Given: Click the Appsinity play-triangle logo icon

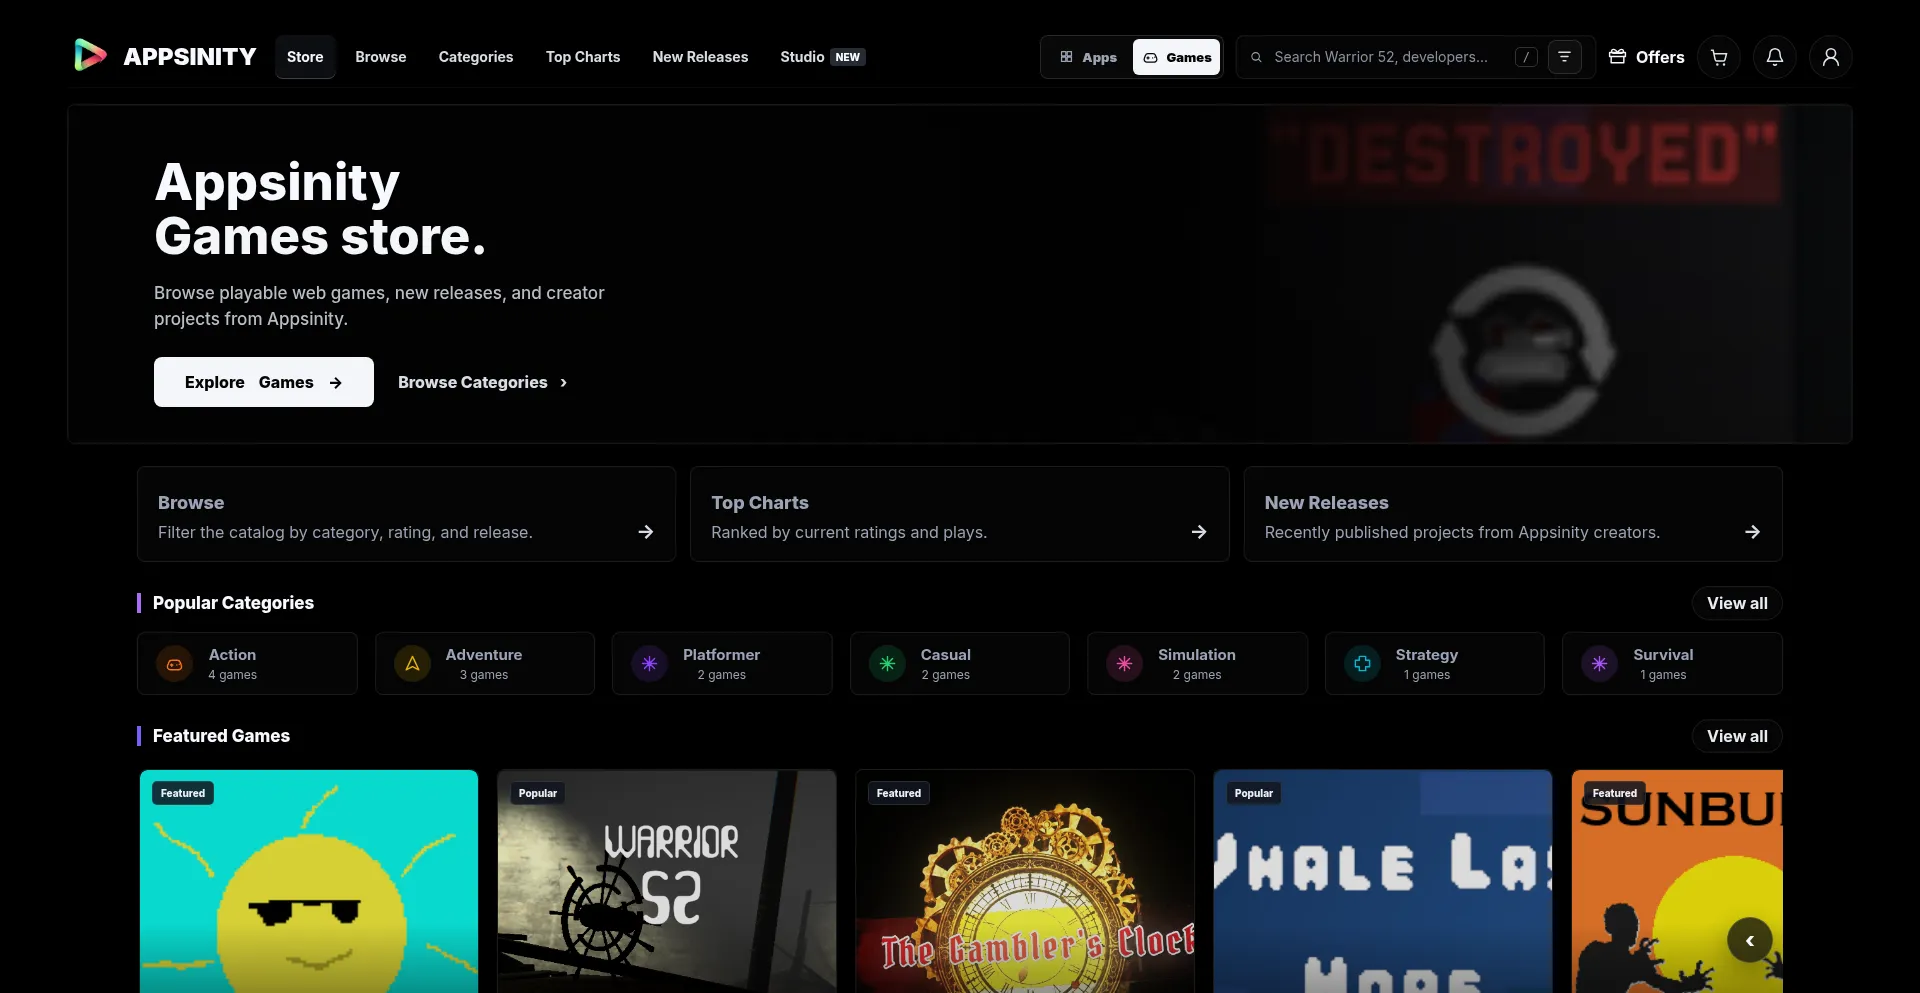Looking at the screenshot, I should [x=90, y=56].
